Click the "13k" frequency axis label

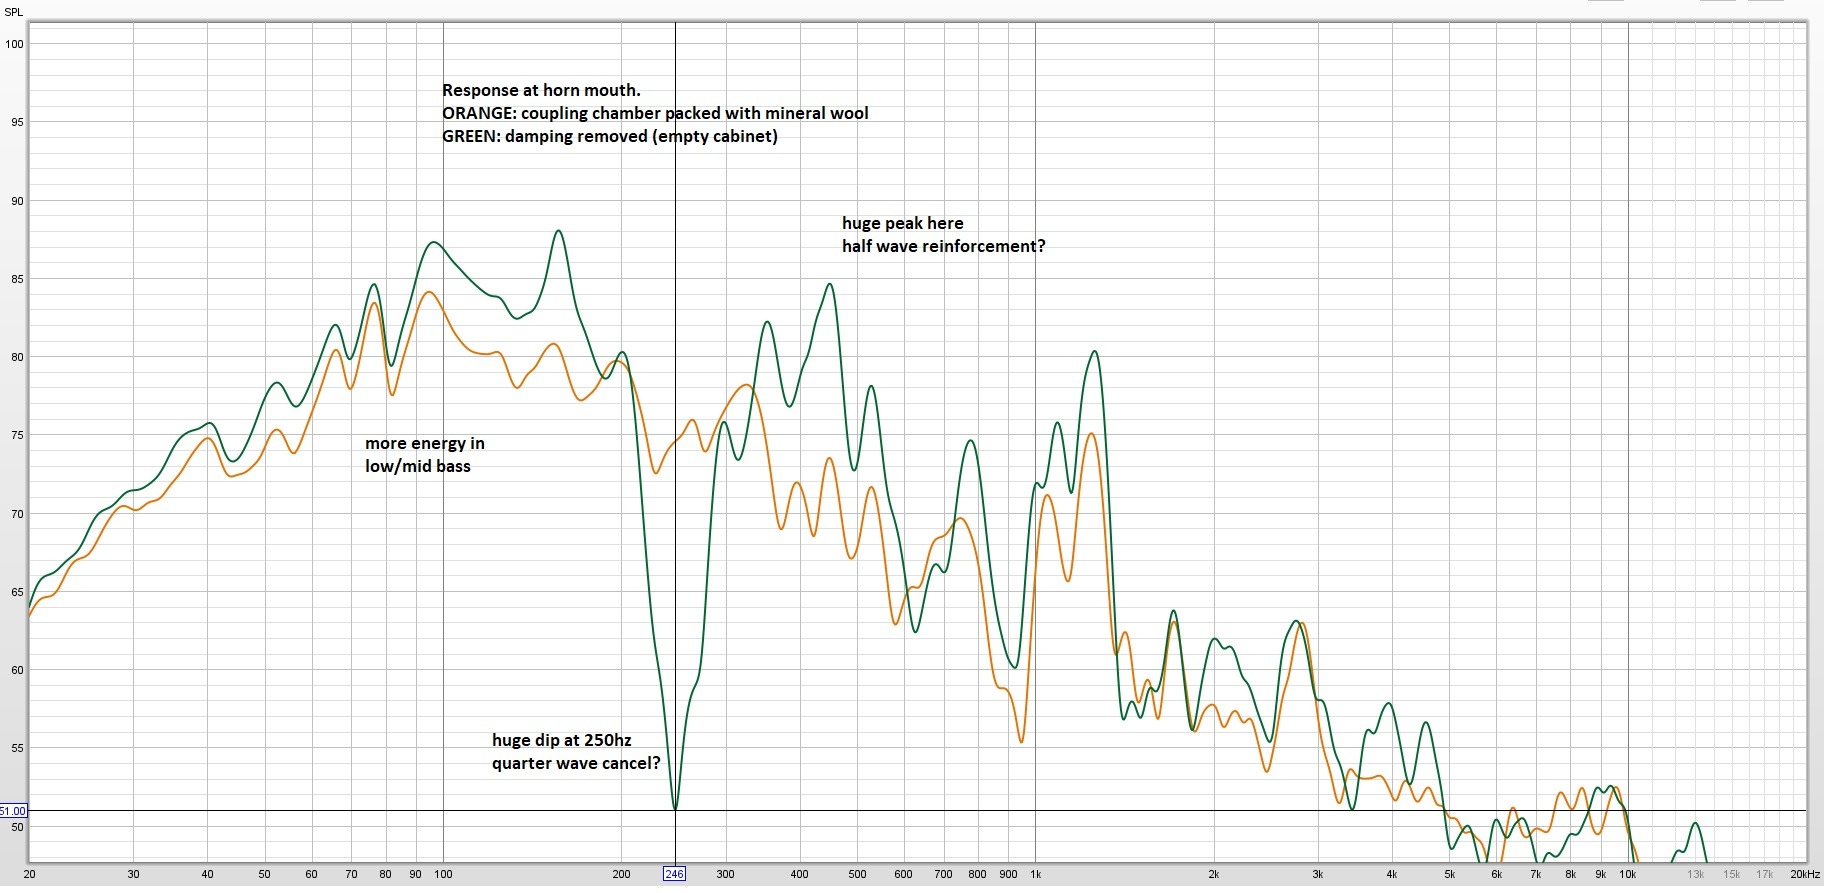tap(1696, 874)
